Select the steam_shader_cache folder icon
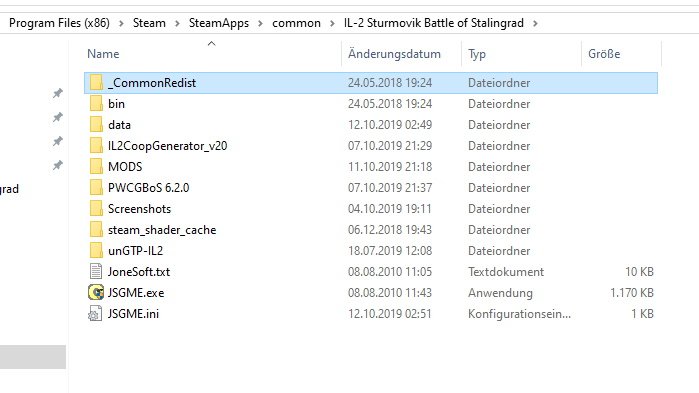The height and width of the screenshot is (393, 699). click(96, 229)
